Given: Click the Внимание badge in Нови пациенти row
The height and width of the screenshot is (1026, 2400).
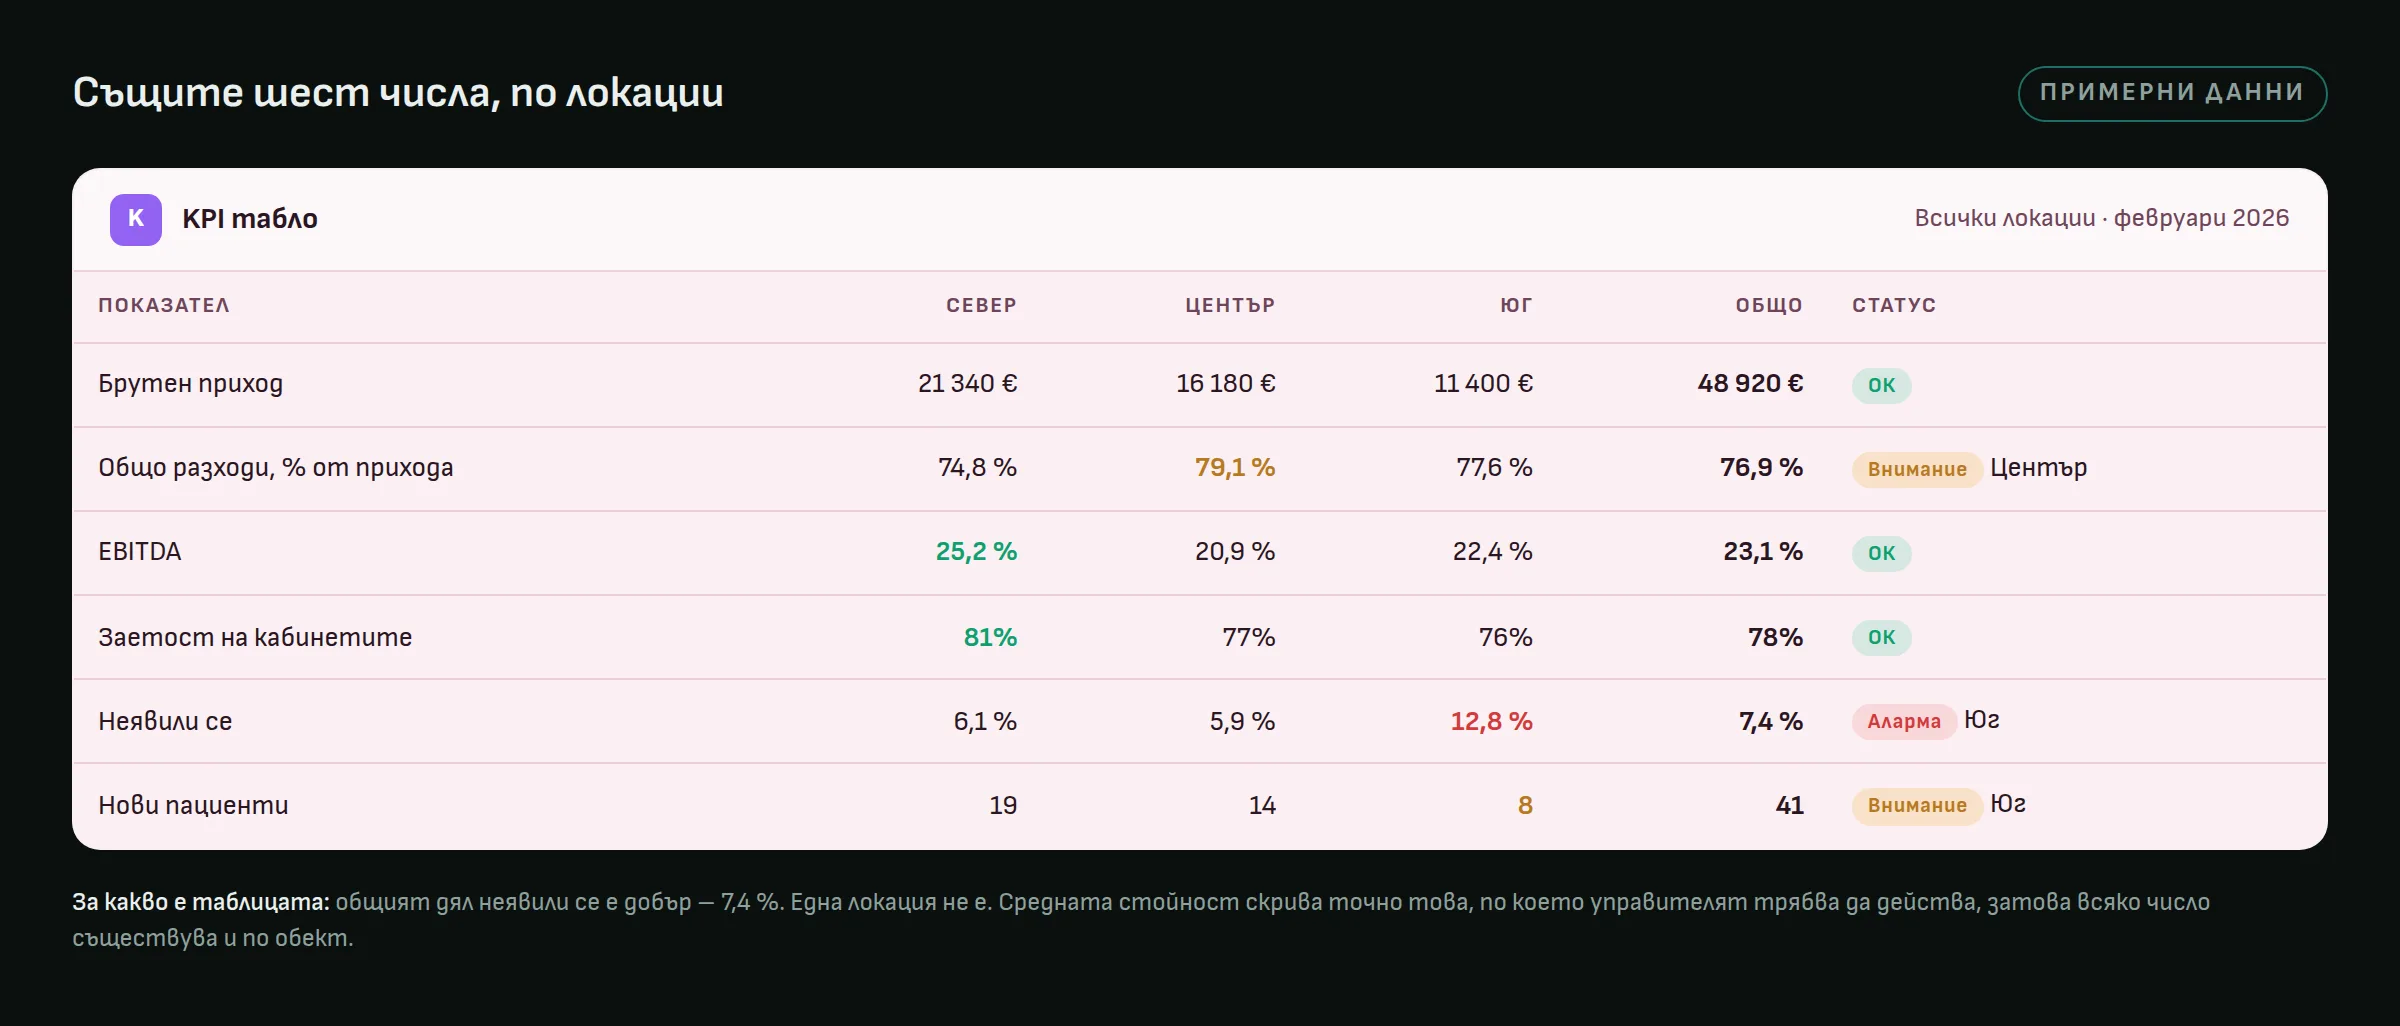Looking at the screenshot, I should [x=1917, y=805].
